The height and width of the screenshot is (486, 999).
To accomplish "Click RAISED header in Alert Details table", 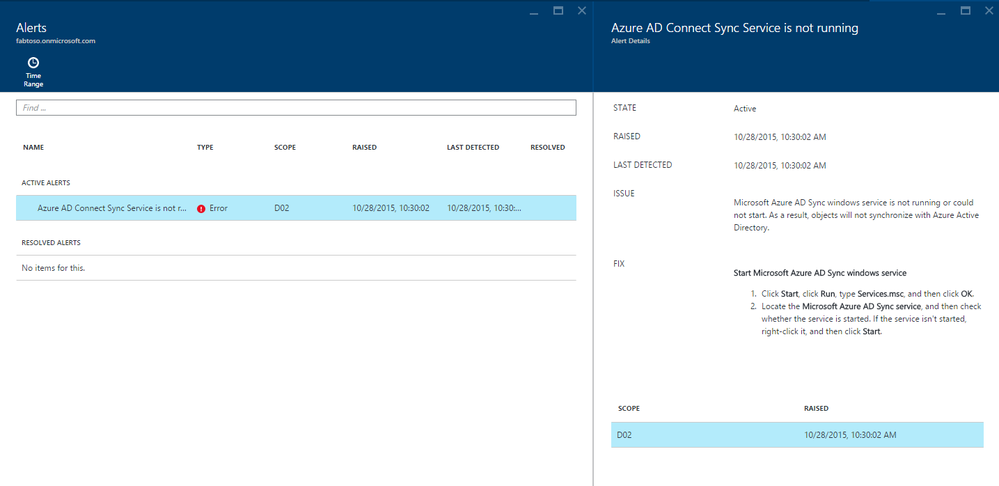I will click(816, 408).
